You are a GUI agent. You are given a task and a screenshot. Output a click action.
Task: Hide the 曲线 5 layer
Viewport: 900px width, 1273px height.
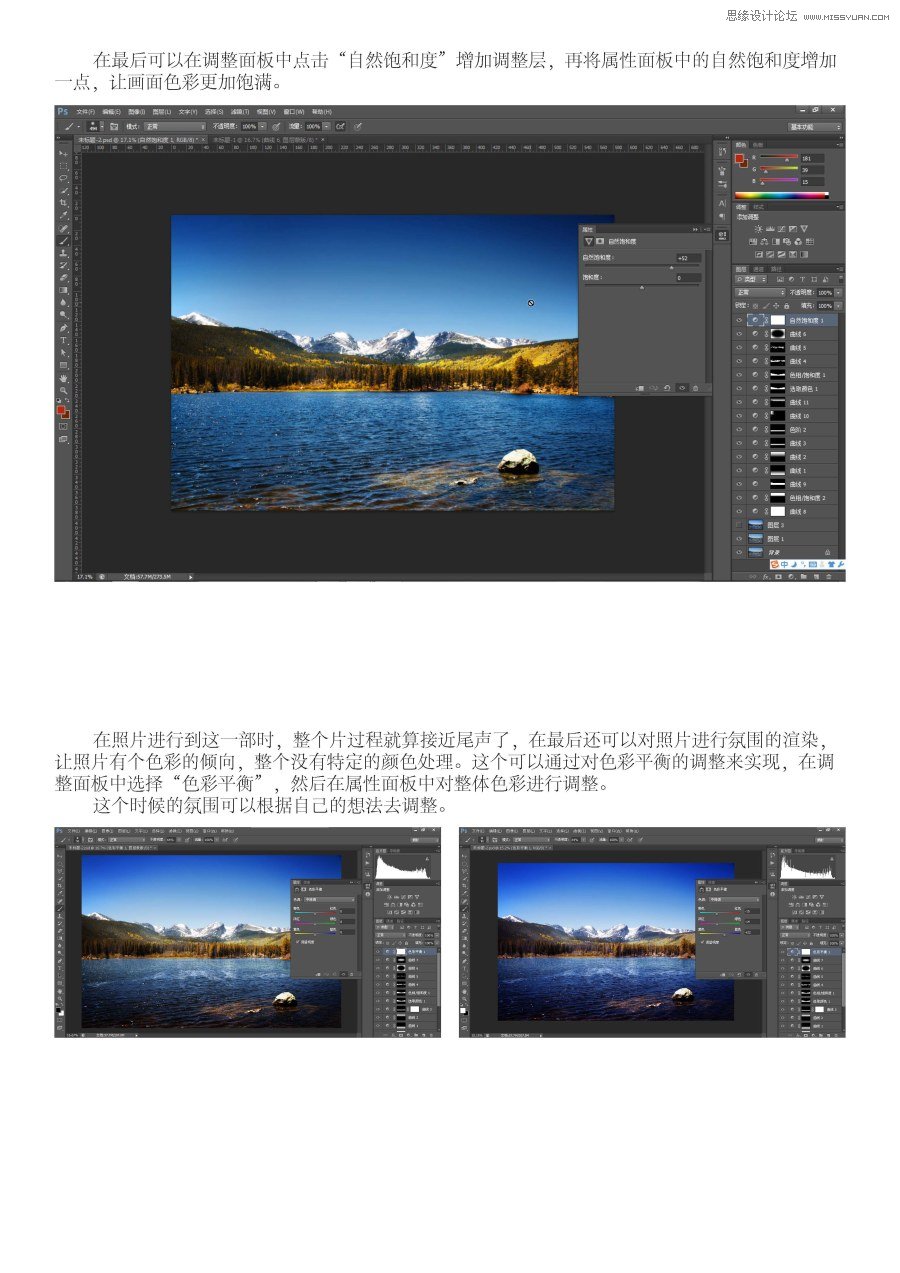click(739, 348)
